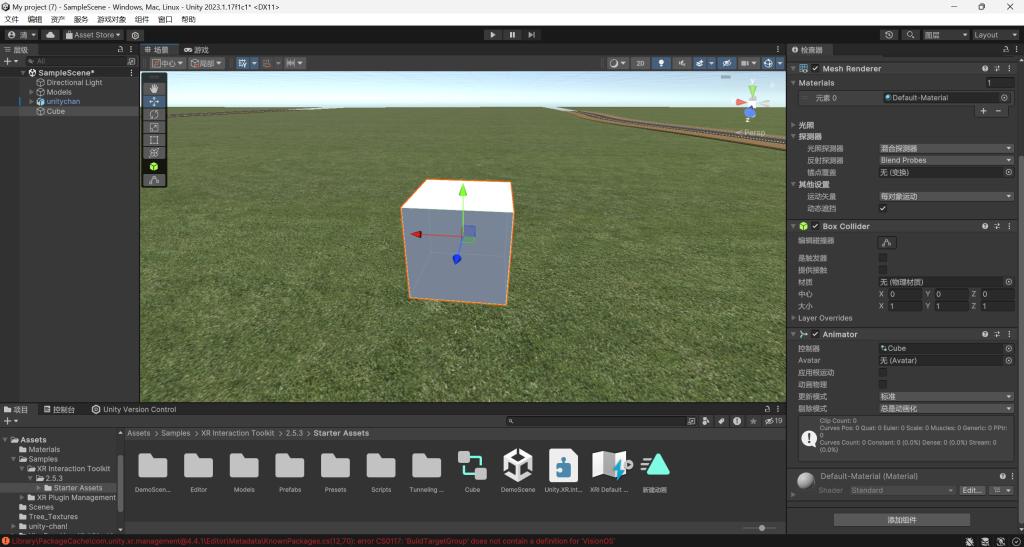The height and width of the screenshot is (547, 1024).
Task: Switch to the 游戏 (Game) tab
Action: click(200, 50)
